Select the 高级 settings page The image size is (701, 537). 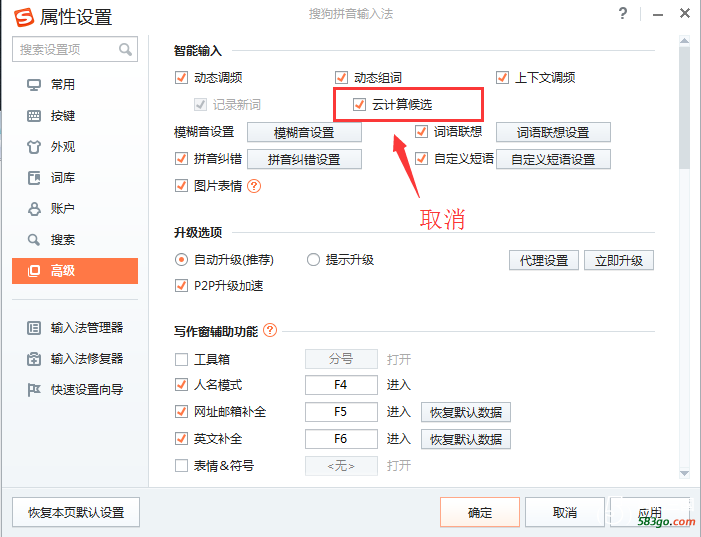tap(75, 271)
